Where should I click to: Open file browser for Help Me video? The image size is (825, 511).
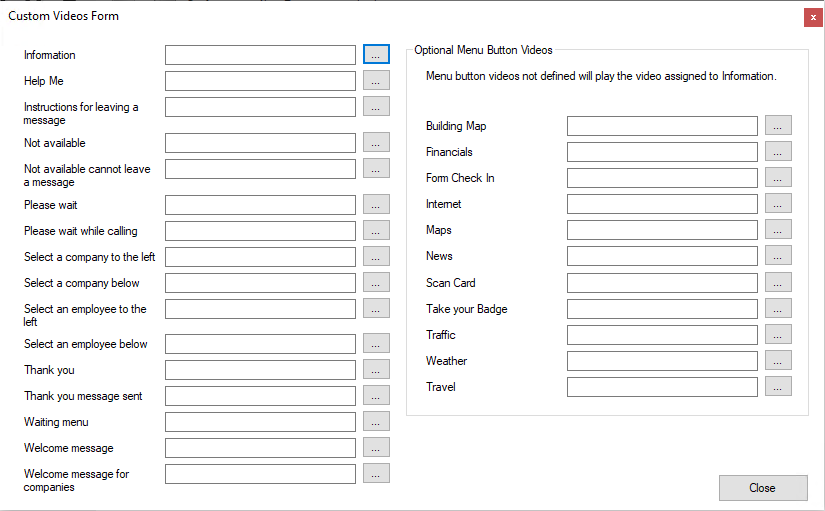tap(376, 81)
